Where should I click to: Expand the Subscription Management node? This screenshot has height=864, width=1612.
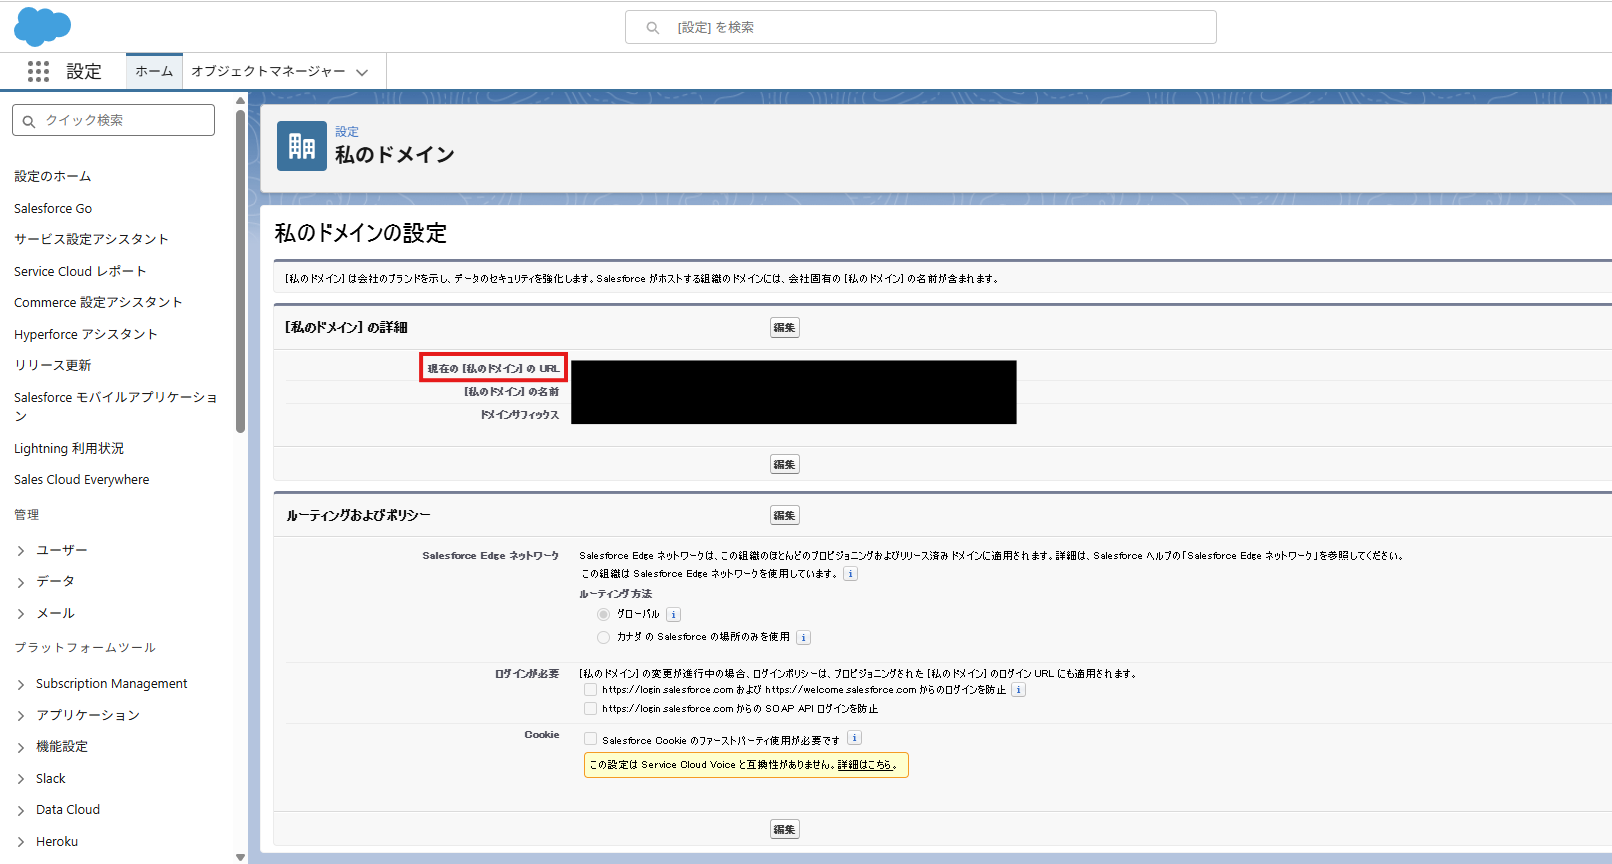pos(21,685)
